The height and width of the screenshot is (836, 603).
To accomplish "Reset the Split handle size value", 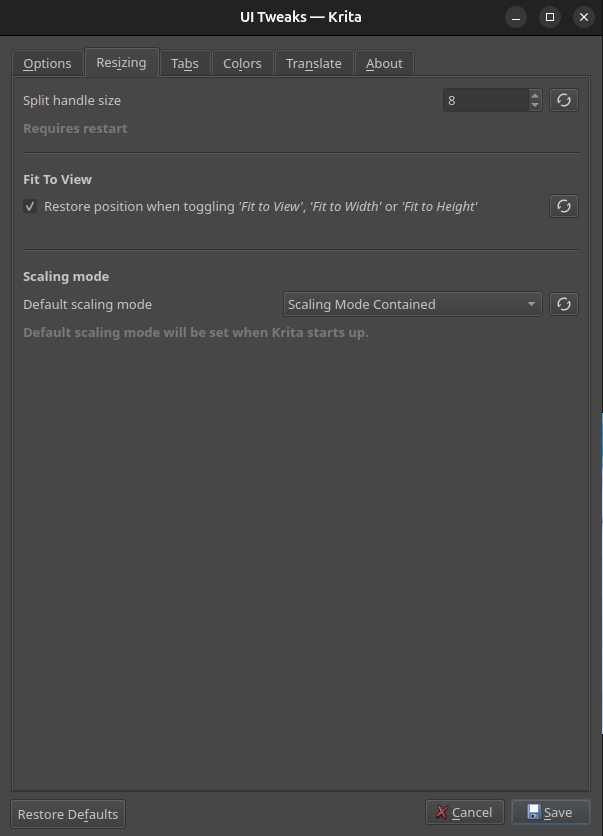I will coord(564,100).
